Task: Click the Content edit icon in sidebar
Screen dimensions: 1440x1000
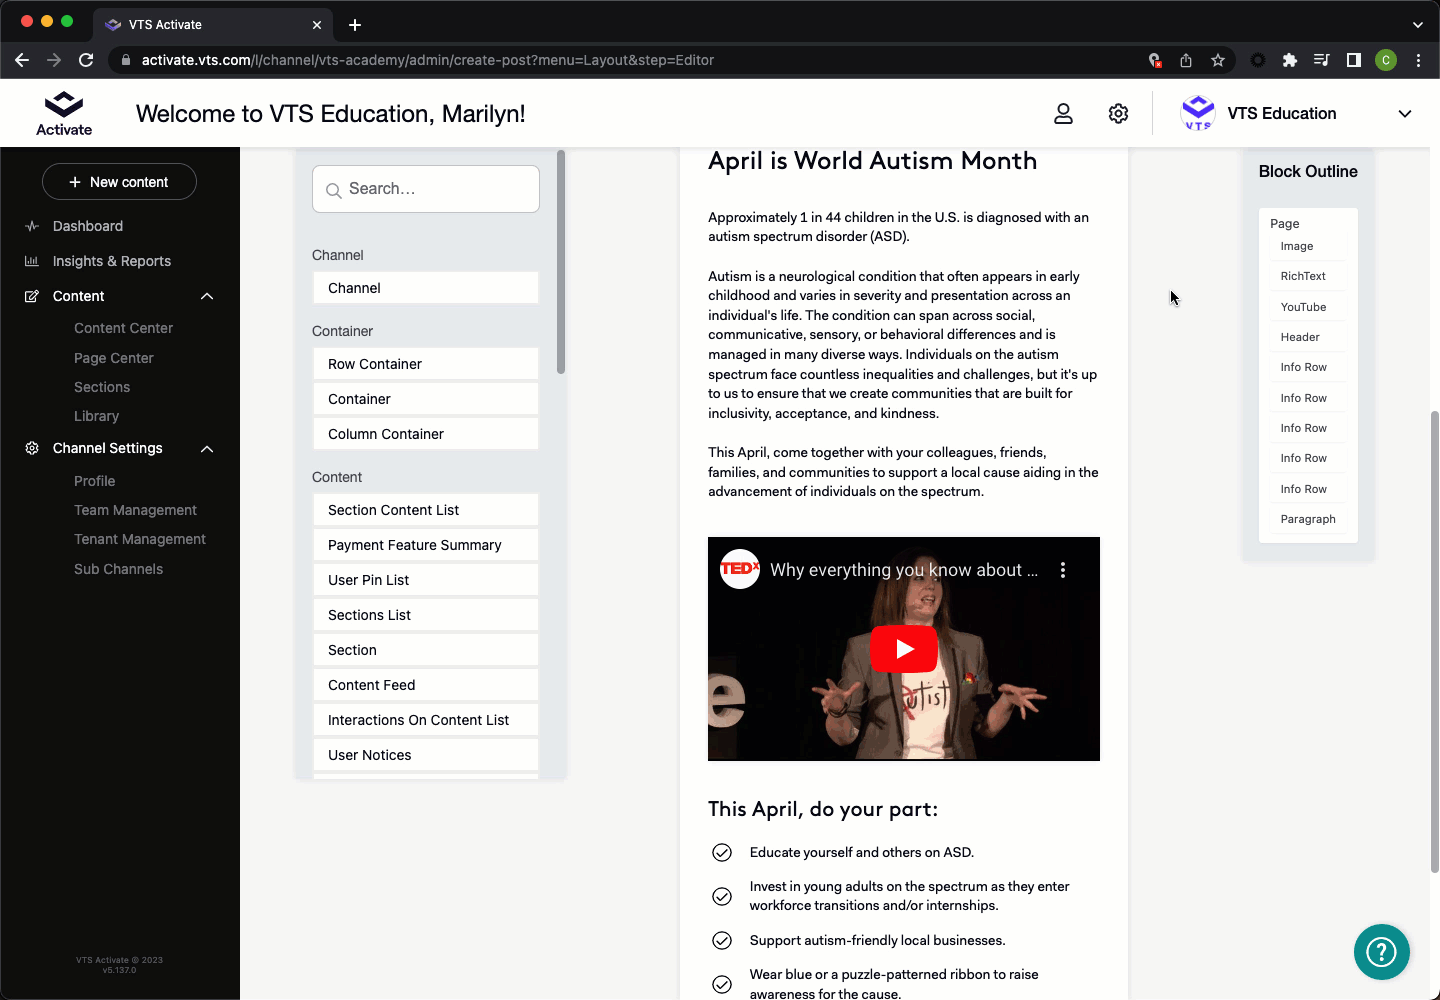Action: 32,296
